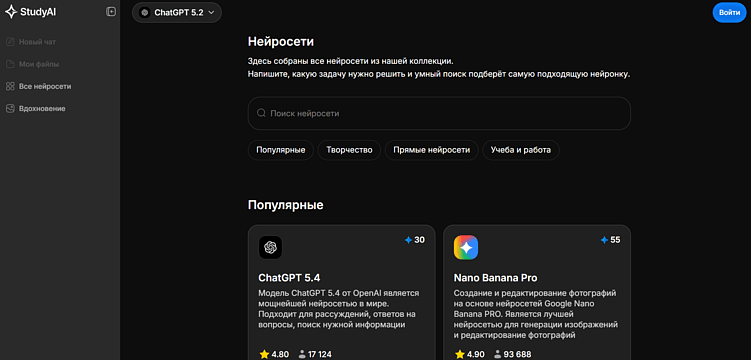The image size is (751, 360).
Task: Click the Нейросети page heading
Action: 281,42
